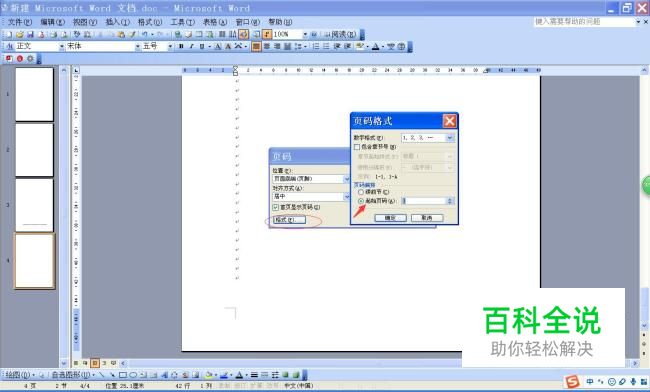650x392 pixels.
Task: Open the 插入 Insert menu
Action: click(x=117, y=22)
